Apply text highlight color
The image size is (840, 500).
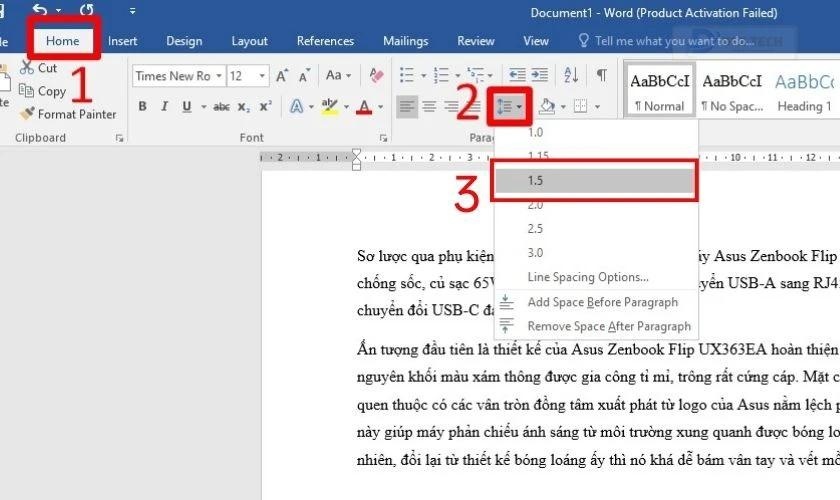329,106
